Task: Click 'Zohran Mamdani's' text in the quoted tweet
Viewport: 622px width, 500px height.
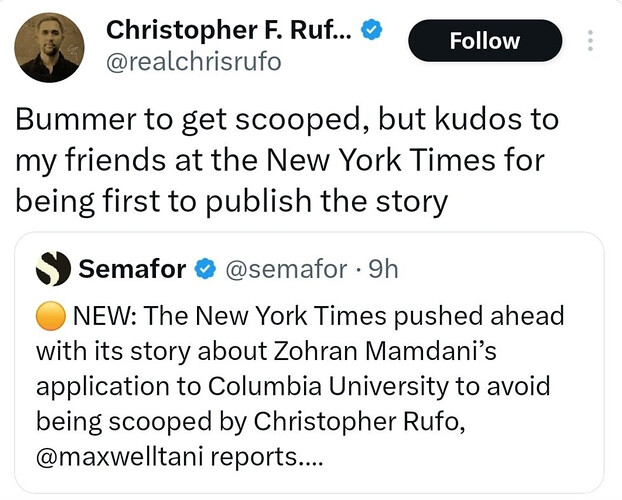Action: 385,351
